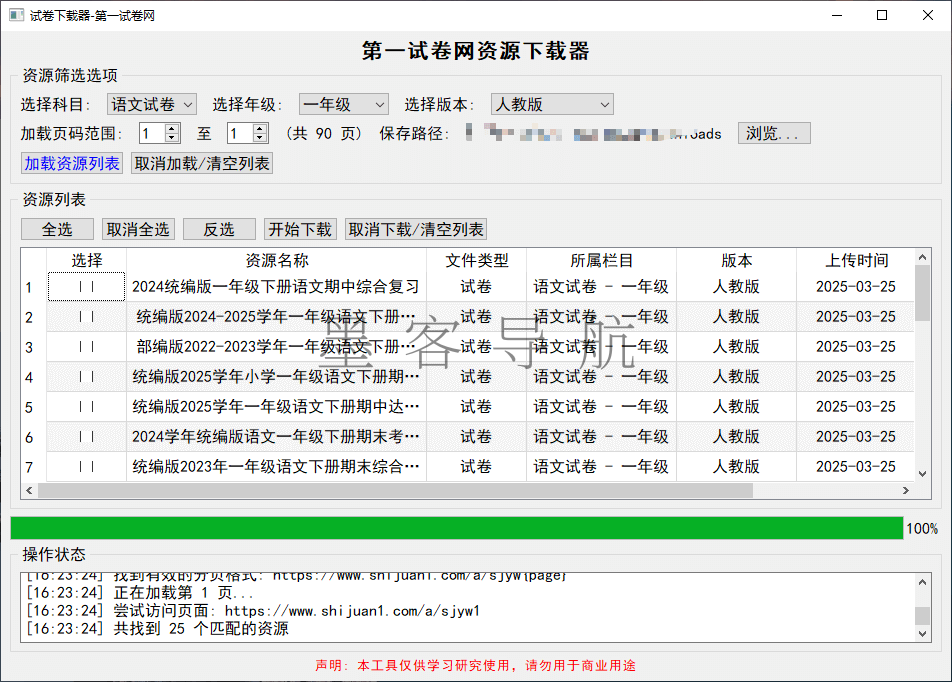Screen dimensions: 952x682
Task: Click the 全选 button
Action: [x=57, y=229]
